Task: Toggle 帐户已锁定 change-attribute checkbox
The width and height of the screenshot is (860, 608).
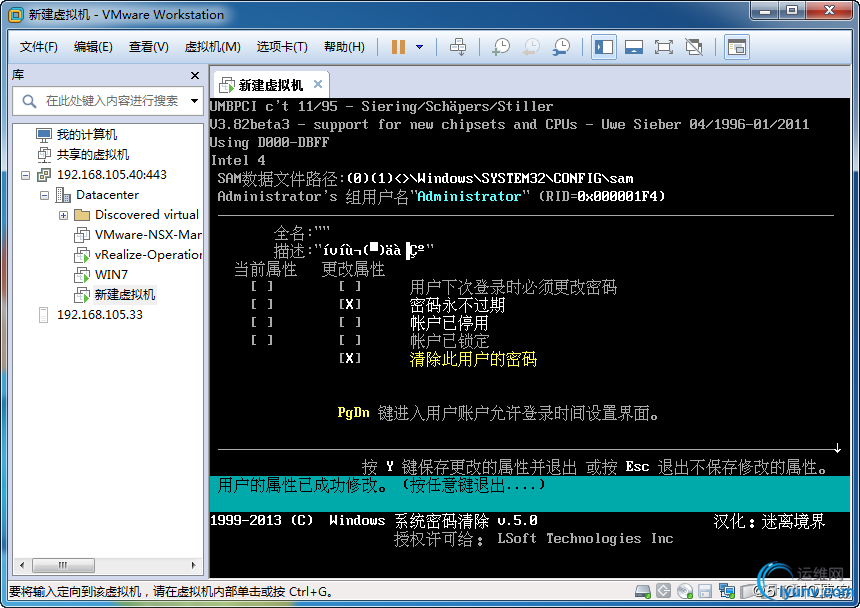Action: 349,340
